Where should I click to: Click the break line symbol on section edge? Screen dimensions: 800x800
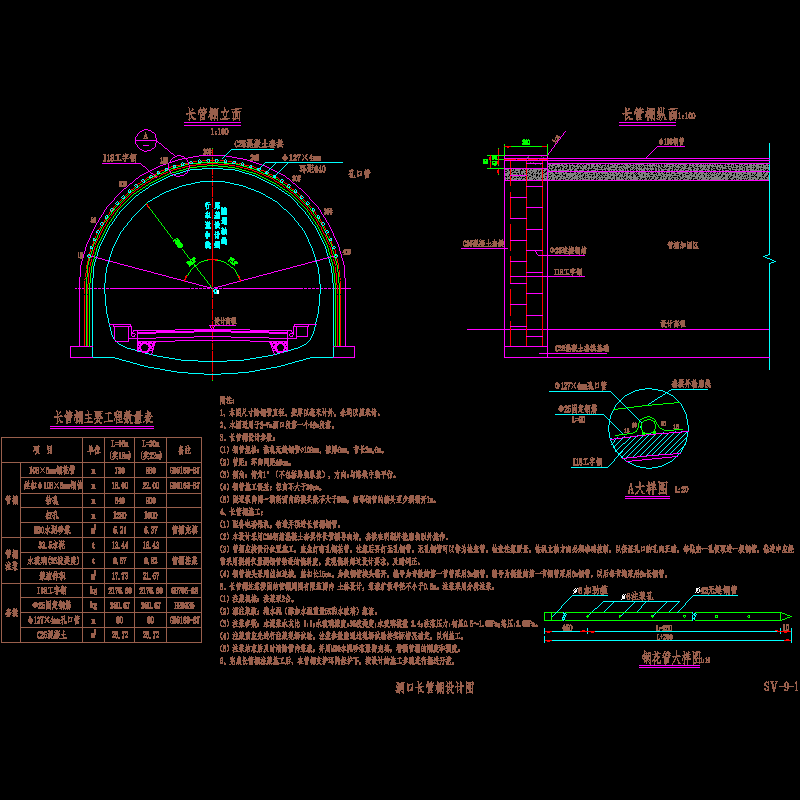768,260
